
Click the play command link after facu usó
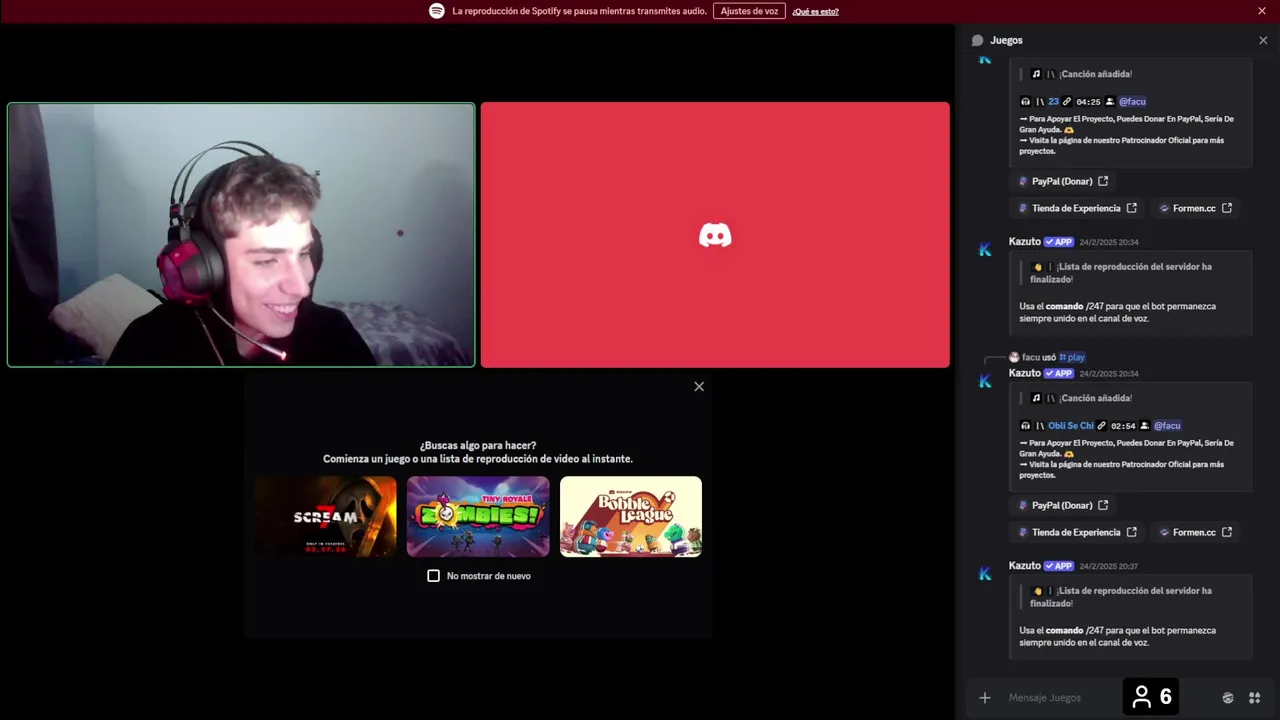(x=1072, y=357)
